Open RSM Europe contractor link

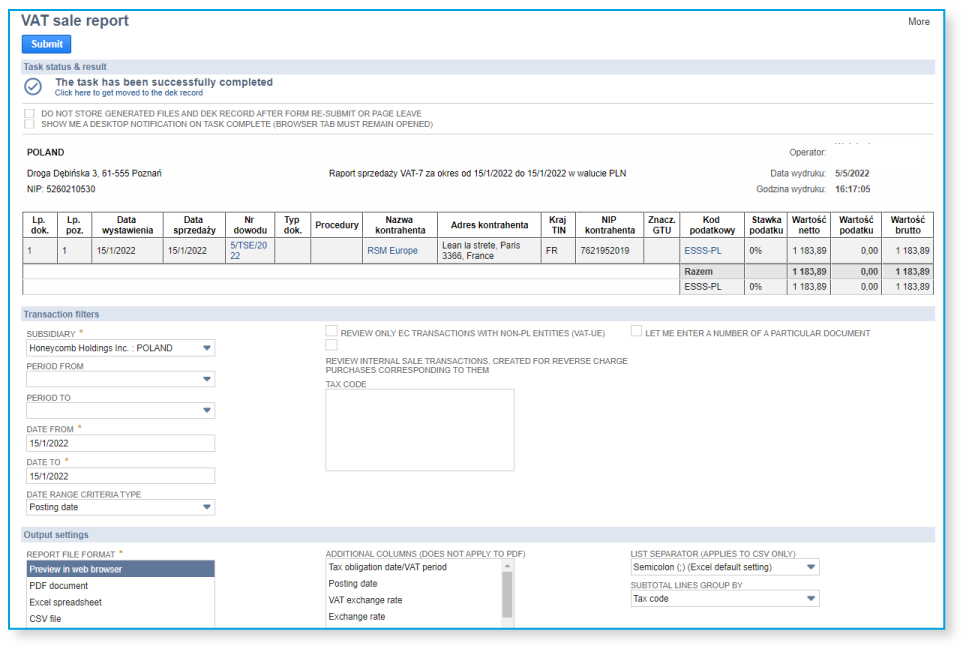pyautogui.click(x=392, y=251)
